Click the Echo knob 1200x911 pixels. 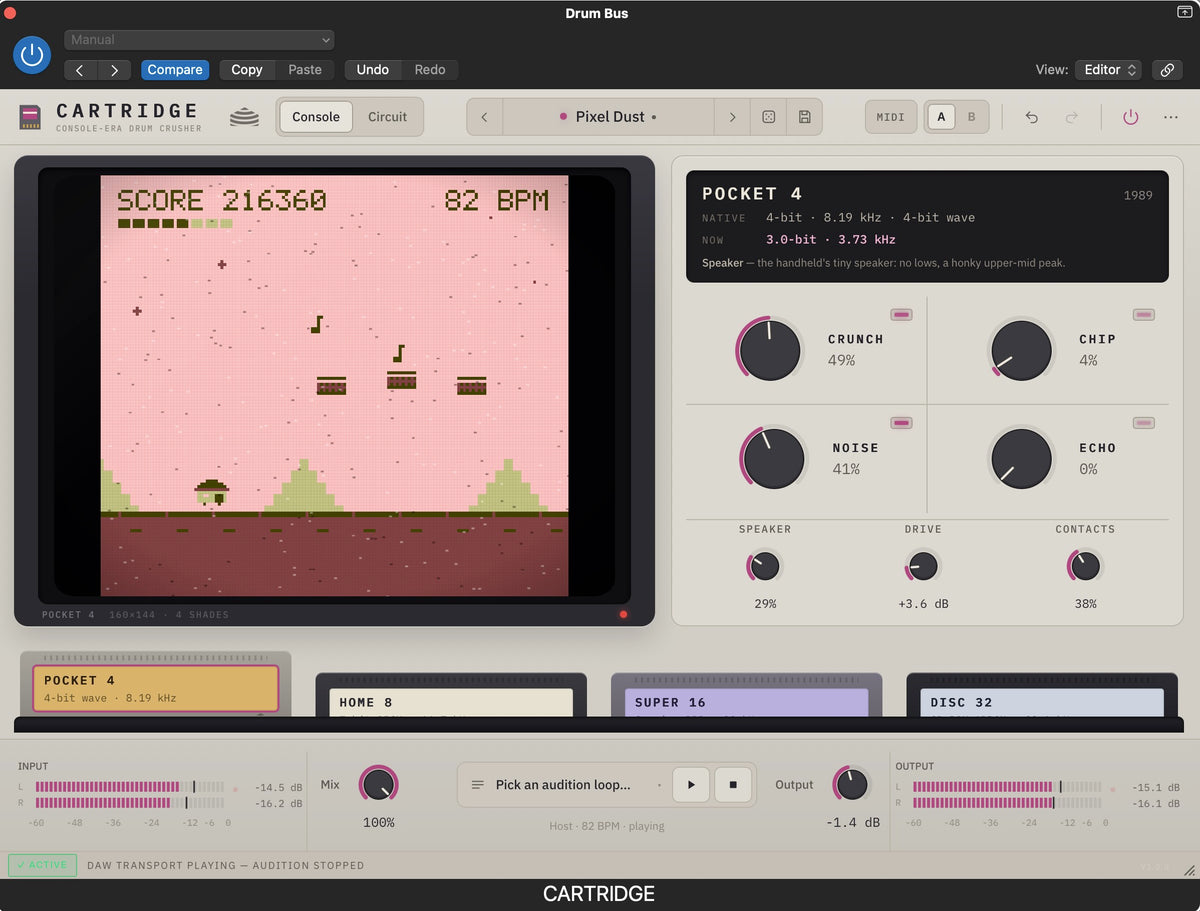[1022, 459]
